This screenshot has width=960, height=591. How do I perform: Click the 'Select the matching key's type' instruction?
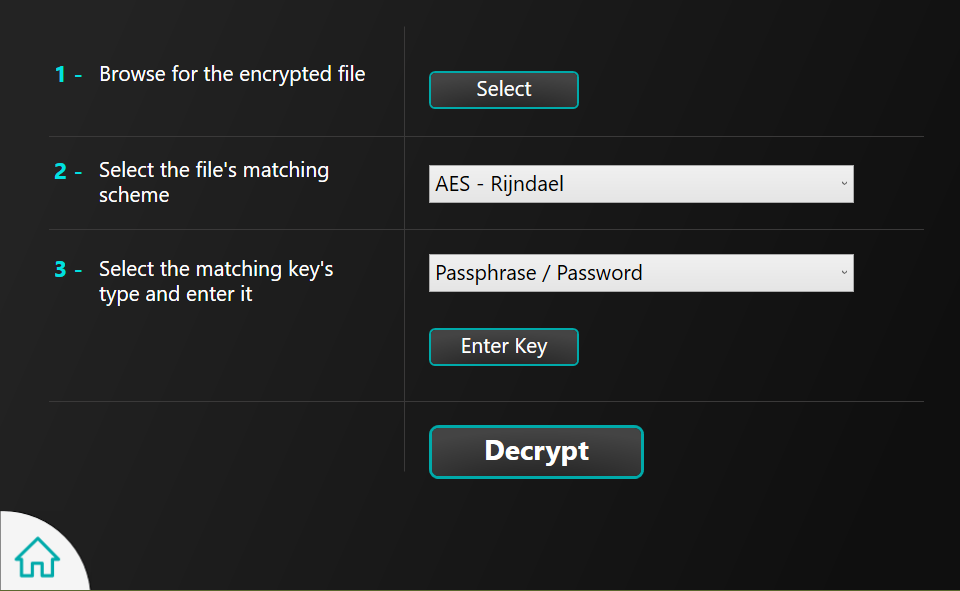coord(216,281)
